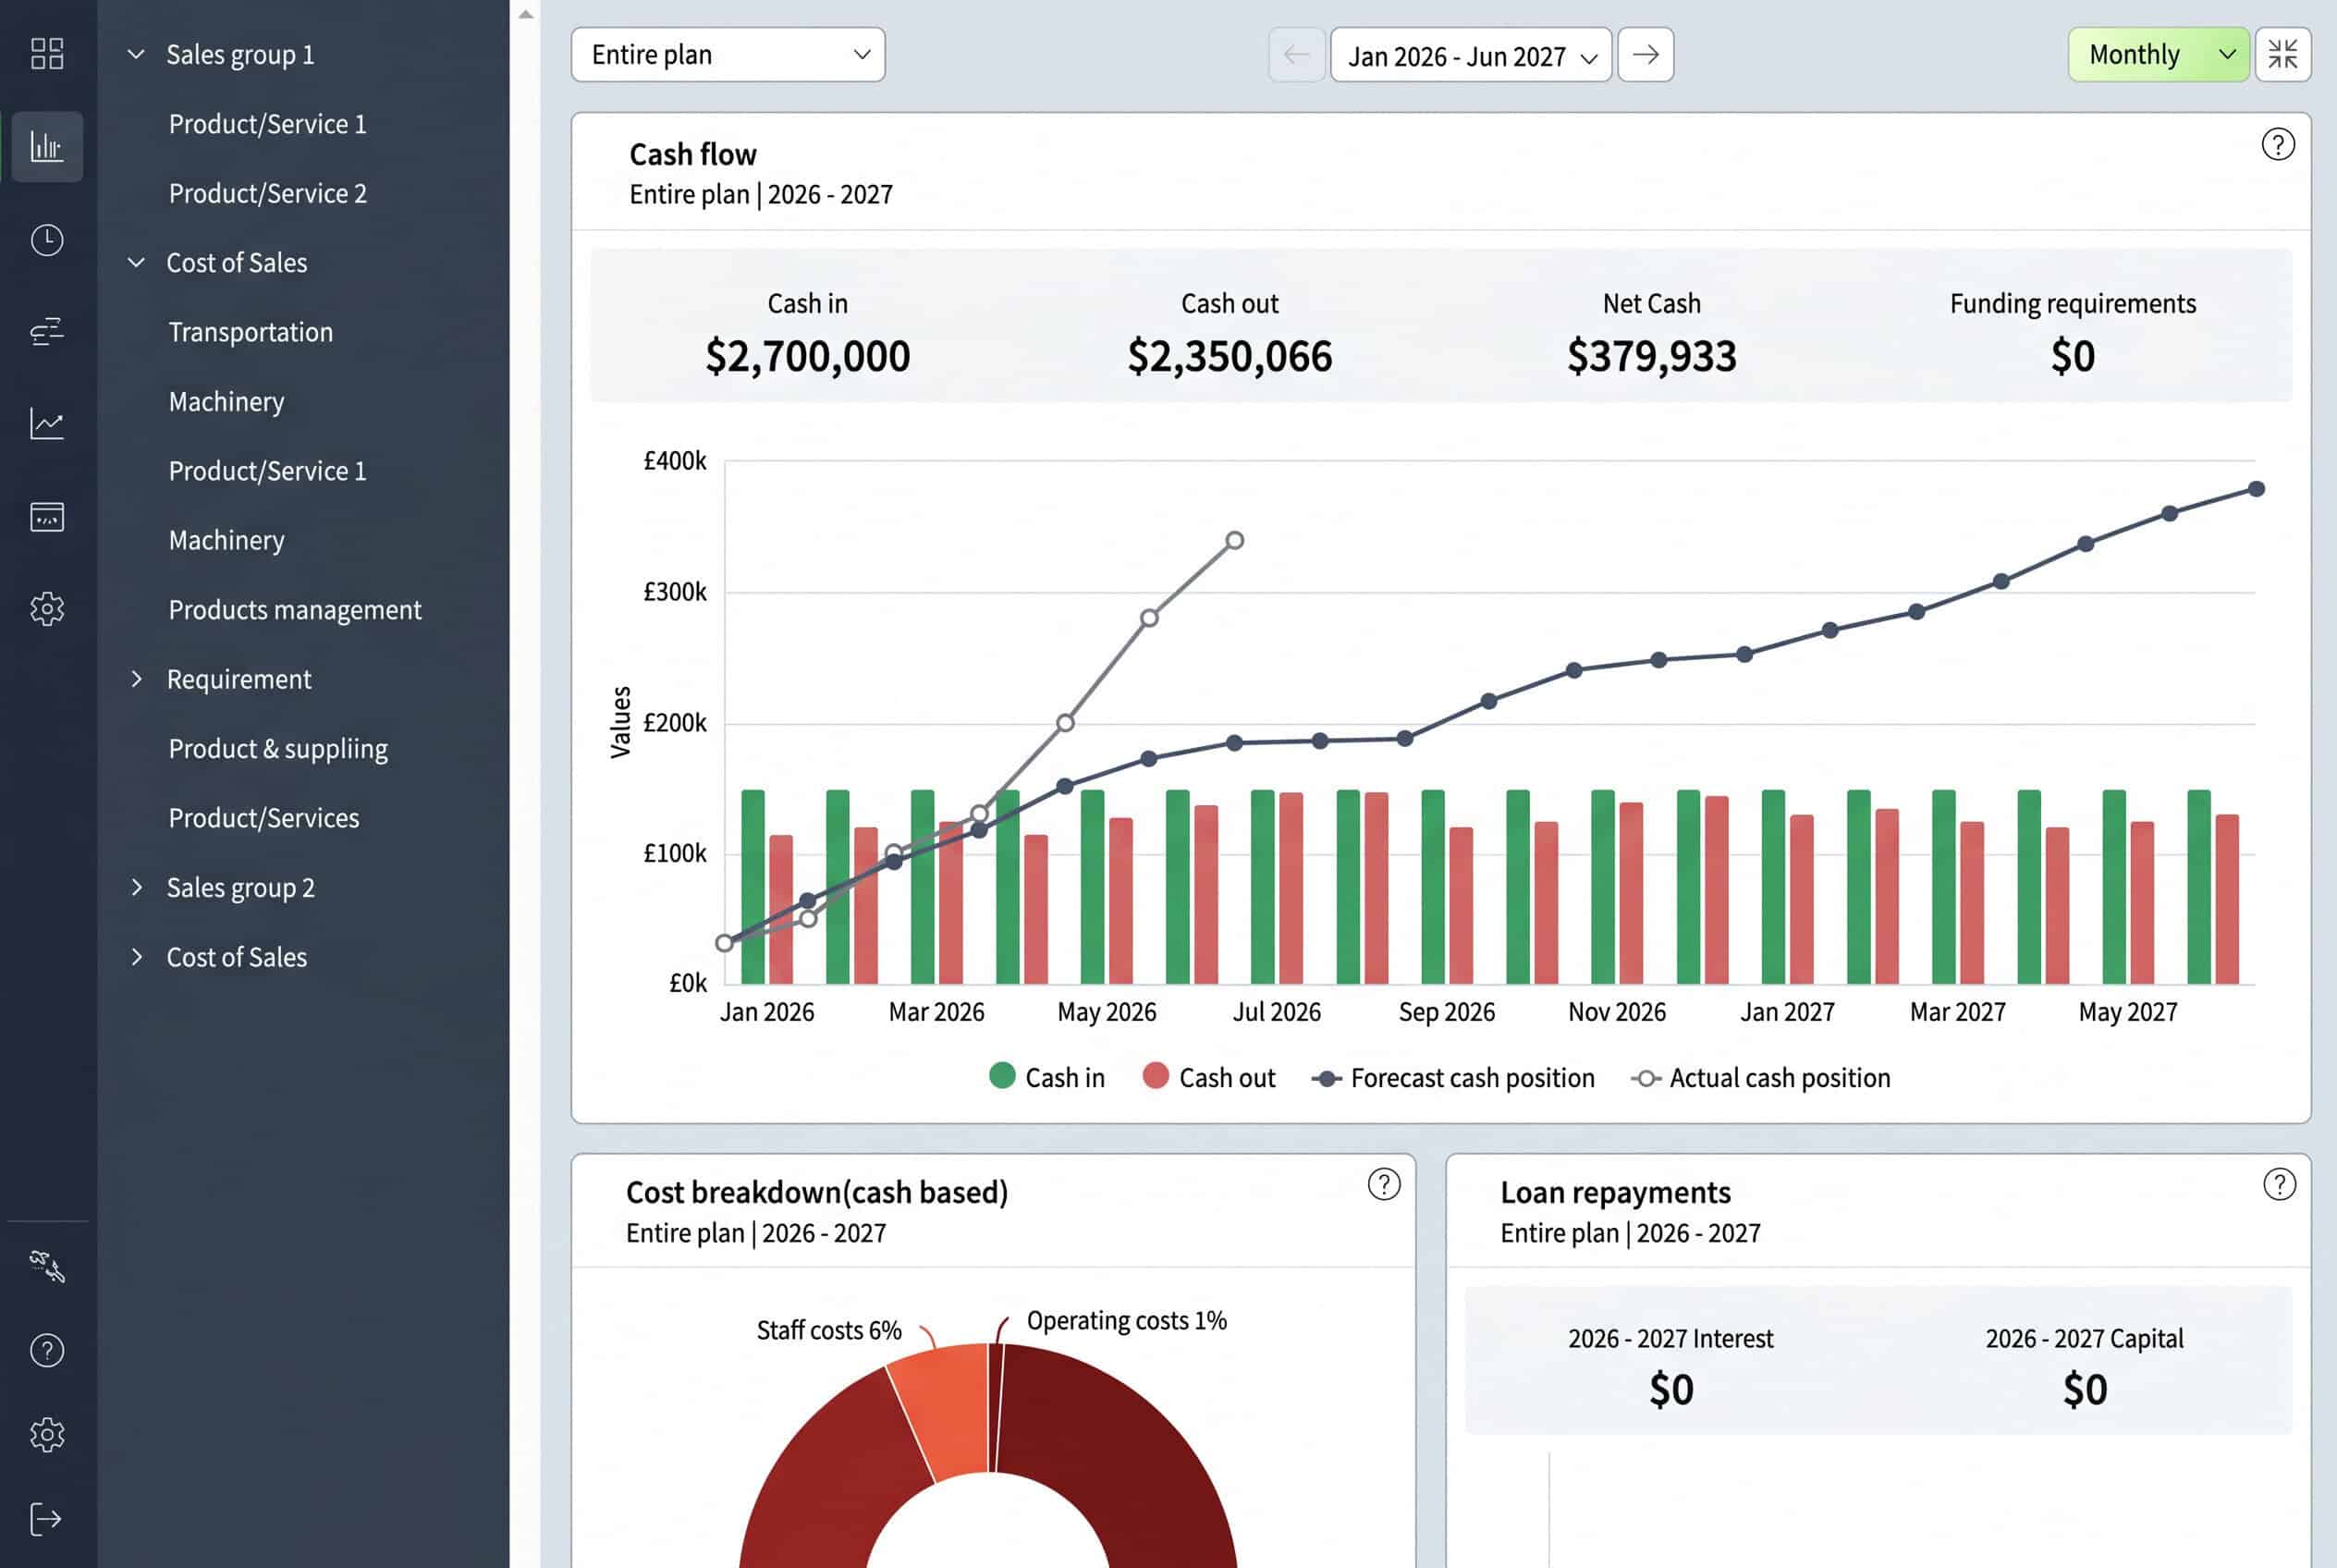Open the dashboard grid icon in sidebar

[x=47, y=53]
